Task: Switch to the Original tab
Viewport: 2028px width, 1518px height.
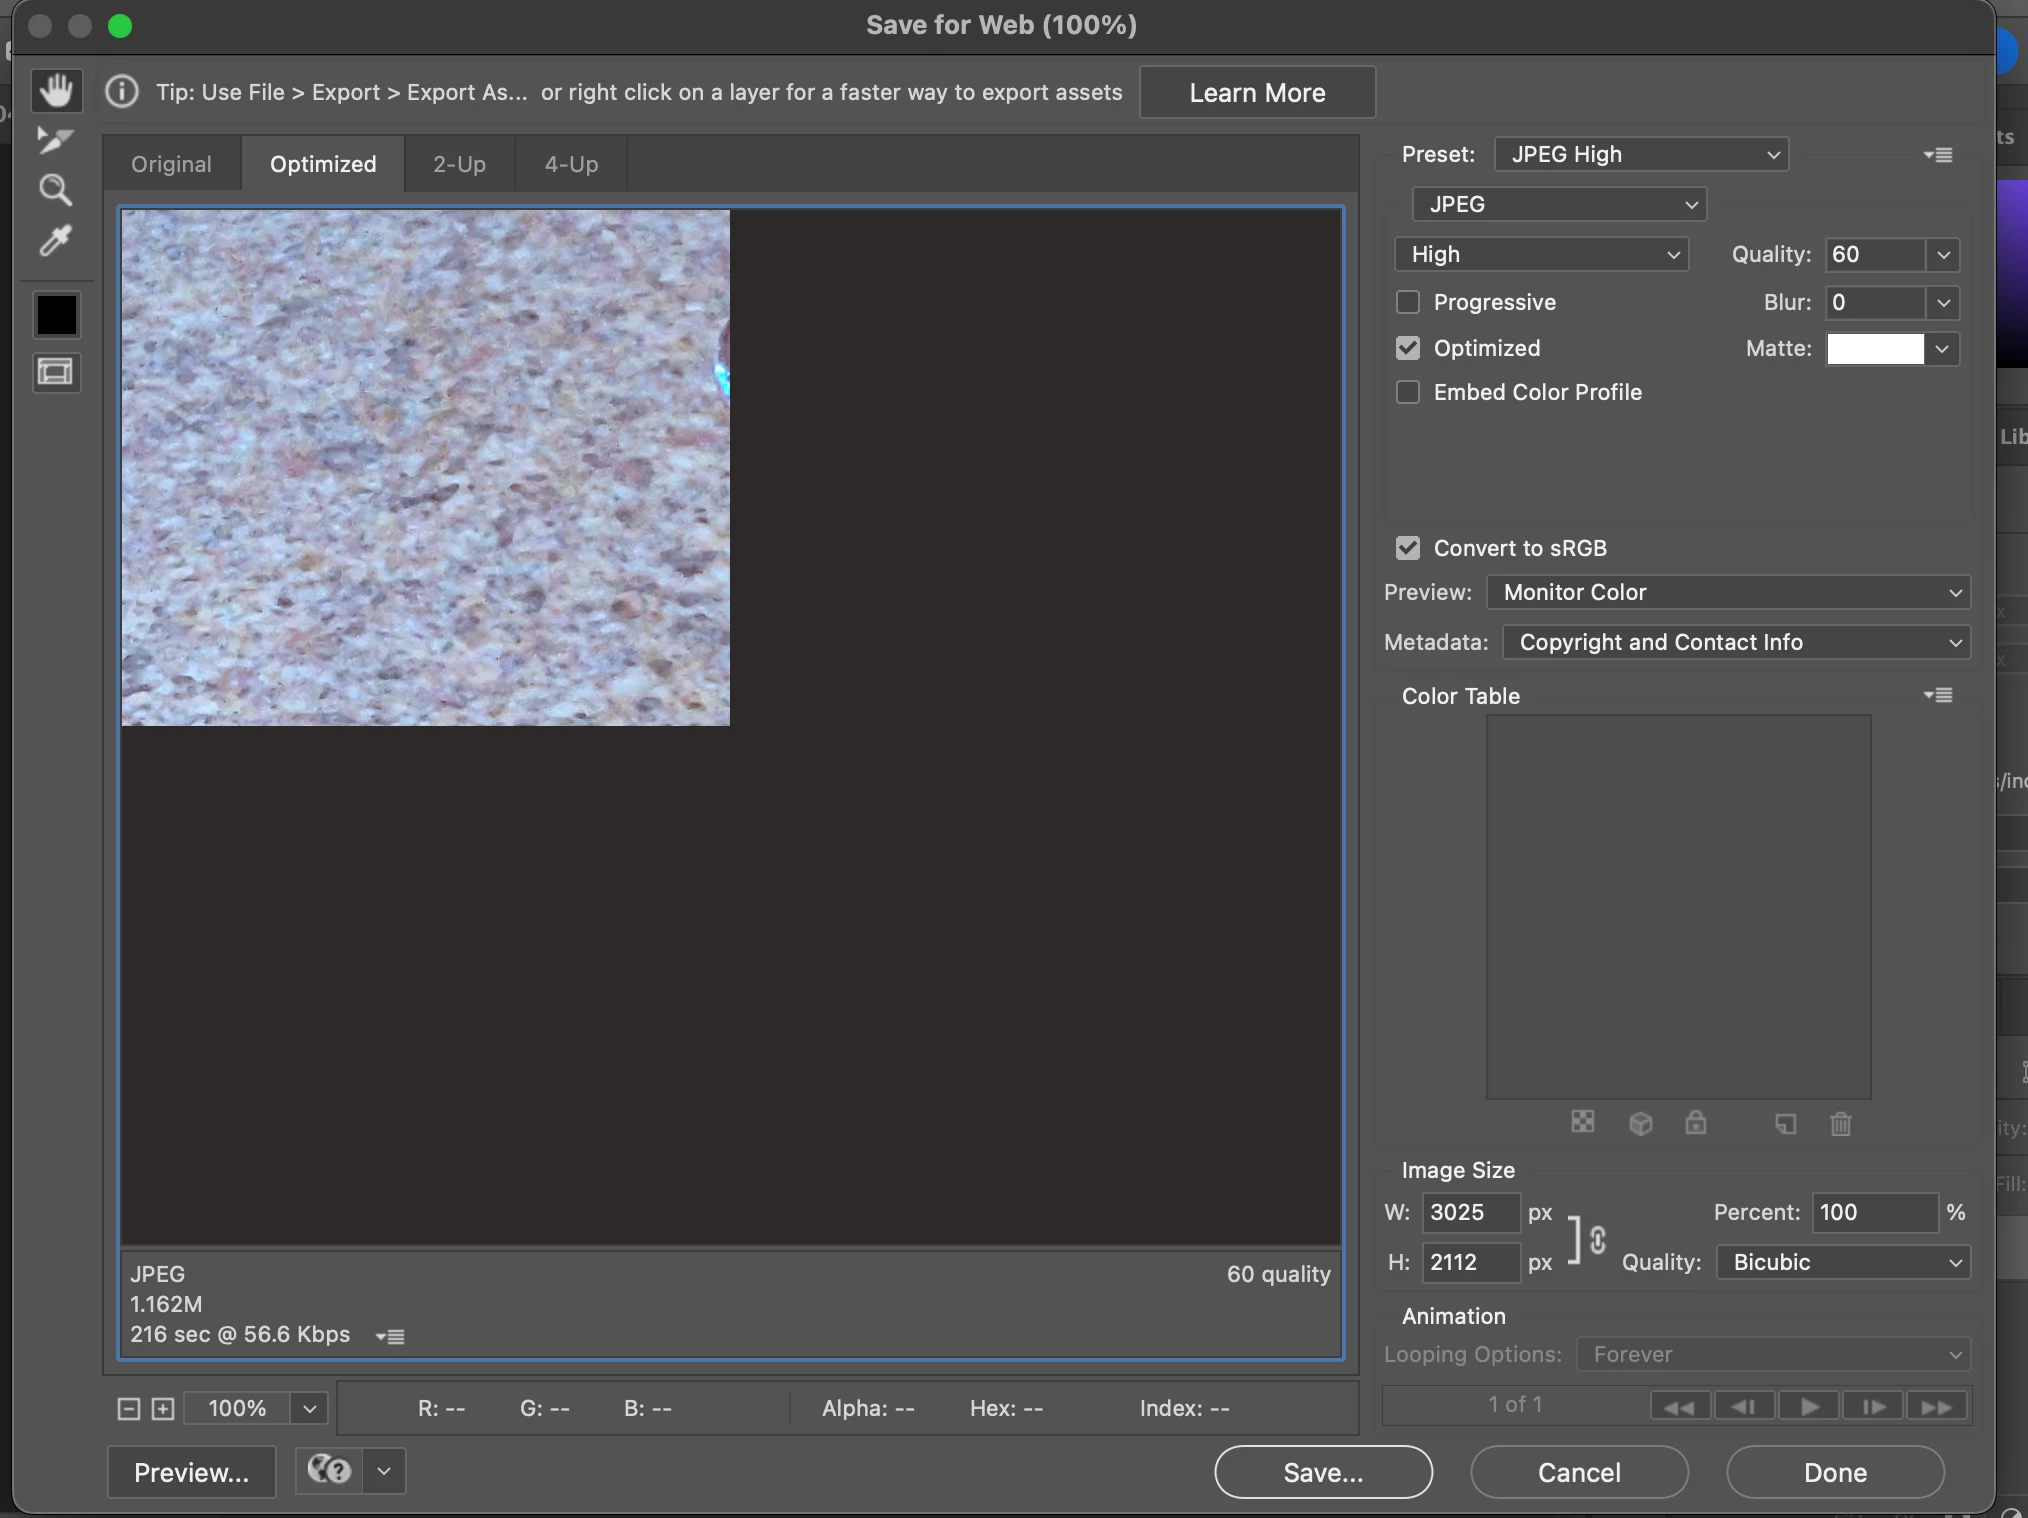Action: point(171,164)
